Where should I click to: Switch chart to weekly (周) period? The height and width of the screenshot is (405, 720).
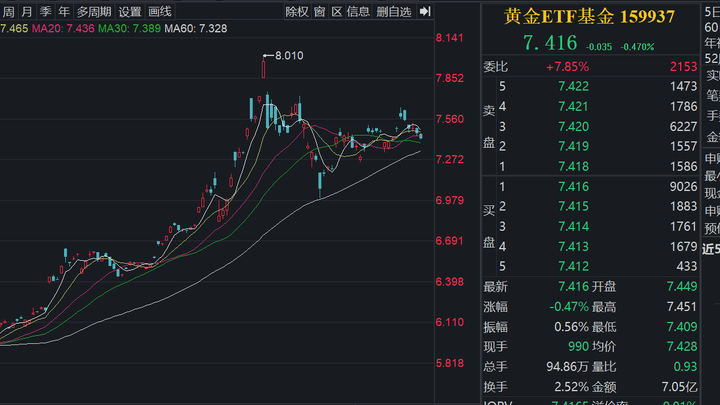click(x=8, y=11)
